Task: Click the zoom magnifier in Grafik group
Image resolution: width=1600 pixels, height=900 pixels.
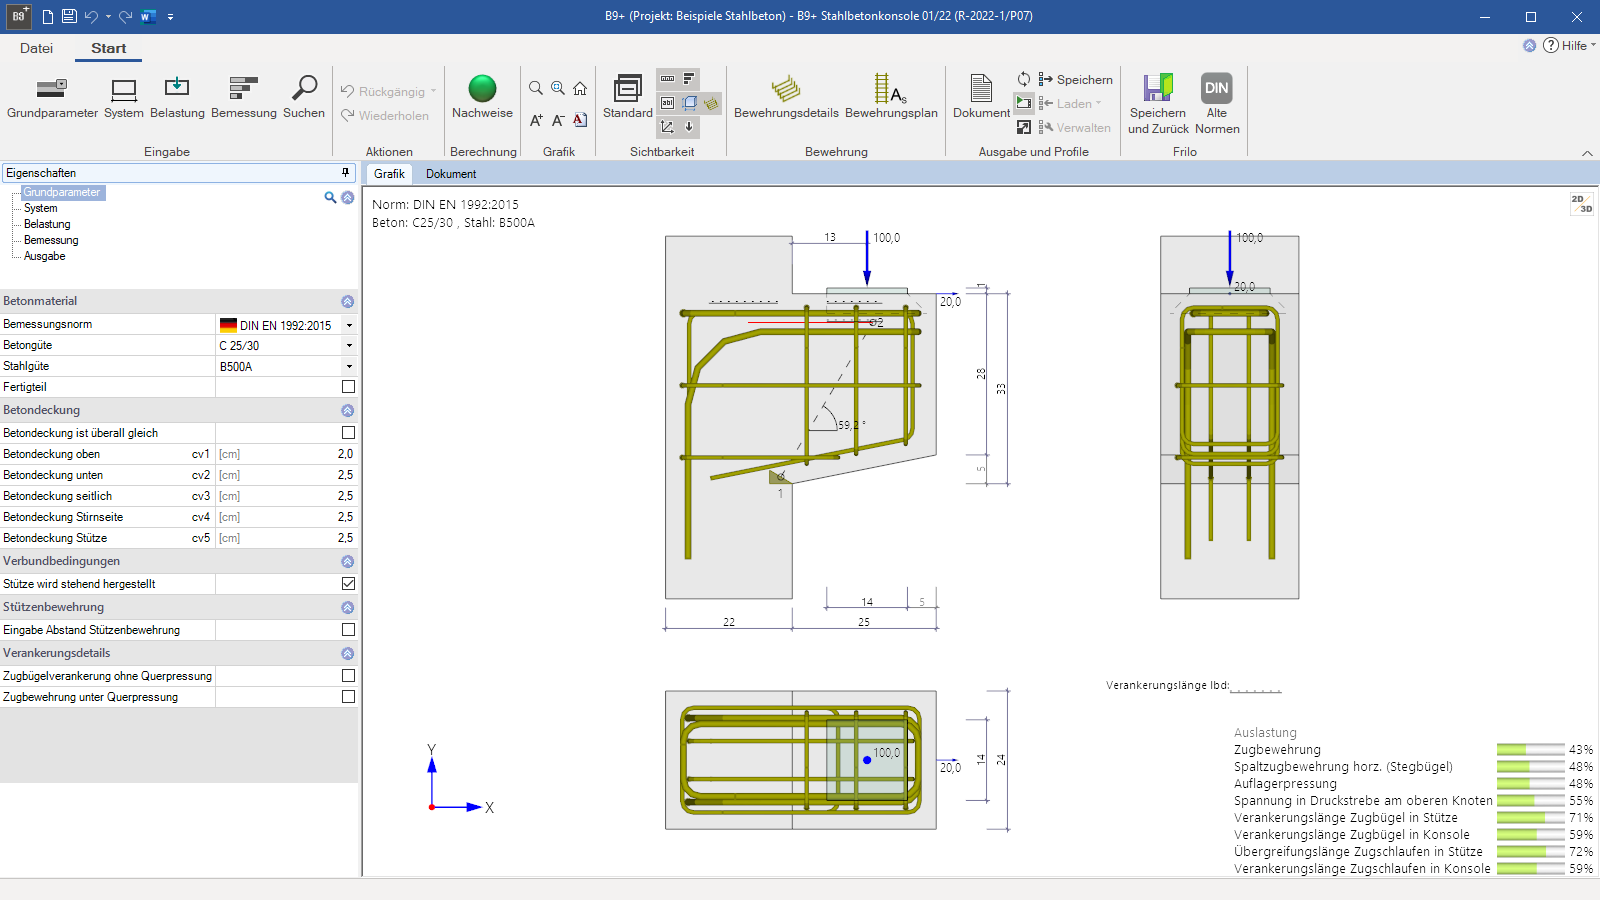Action: (x=536, y=88)
